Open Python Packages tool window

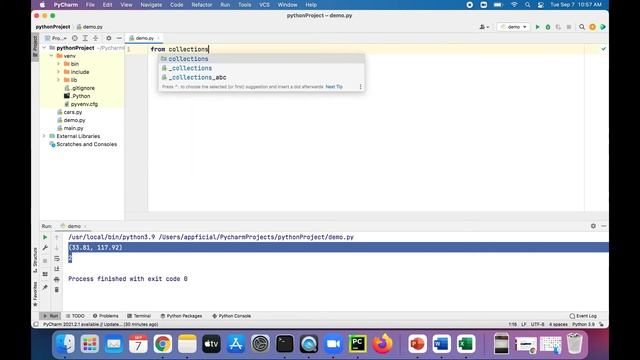[181, 316]
